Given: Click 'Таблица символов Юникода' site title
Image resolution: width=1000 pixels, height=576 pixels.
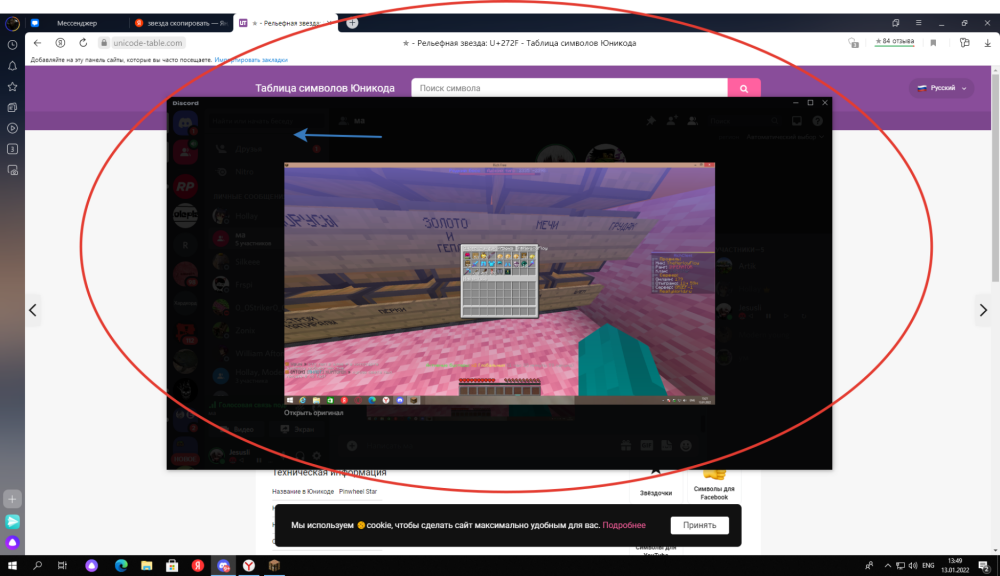Looking at the screenshot, I should (325, 88).
